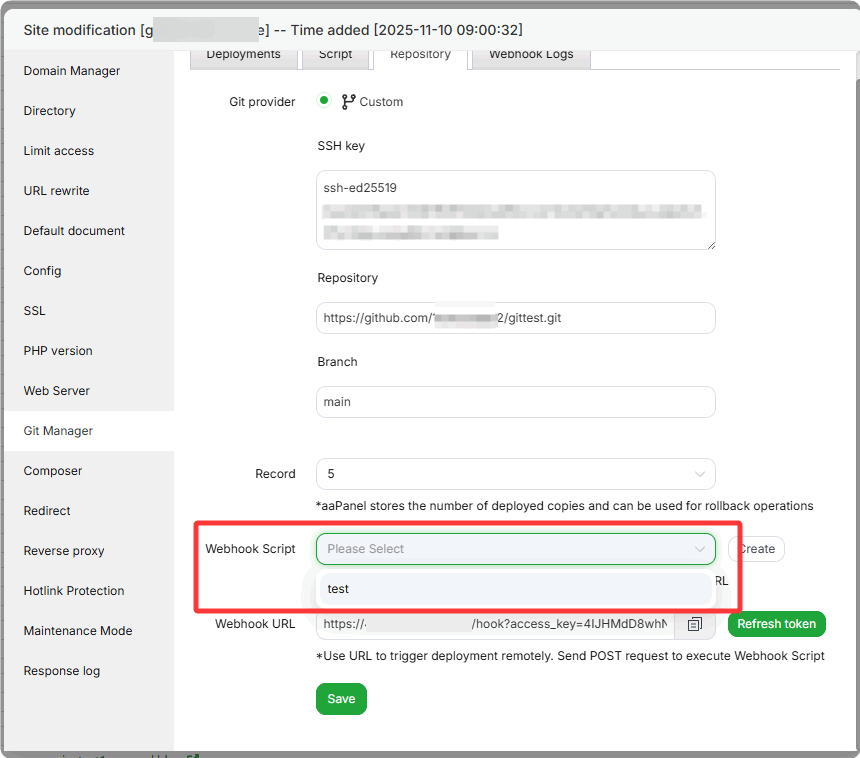
Task: Open Redirect settings
Action: tap(47, 511)
